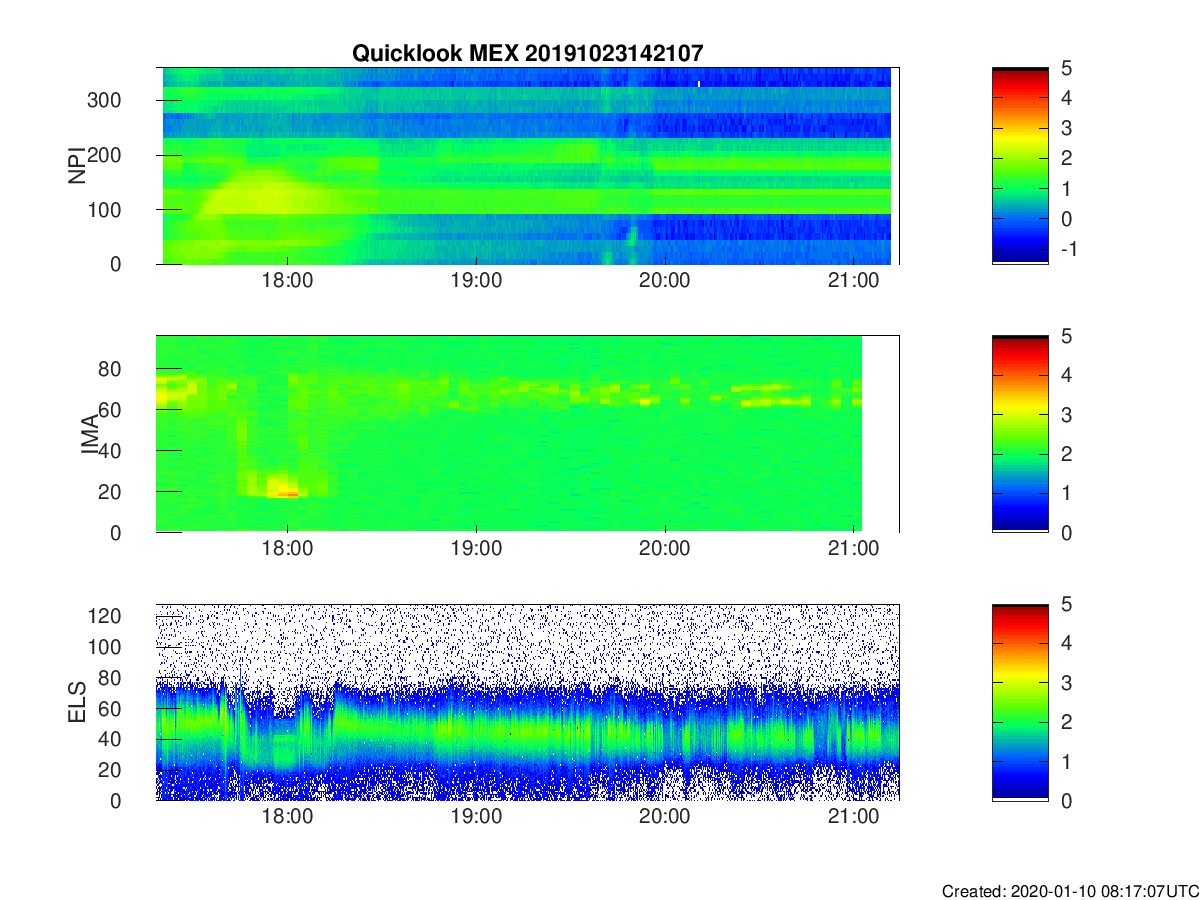The width and height of the screenshot is (1200, 900).
Task: Select the ELS y-axis label
Action: pyautogui.click(x=76, y=702)
